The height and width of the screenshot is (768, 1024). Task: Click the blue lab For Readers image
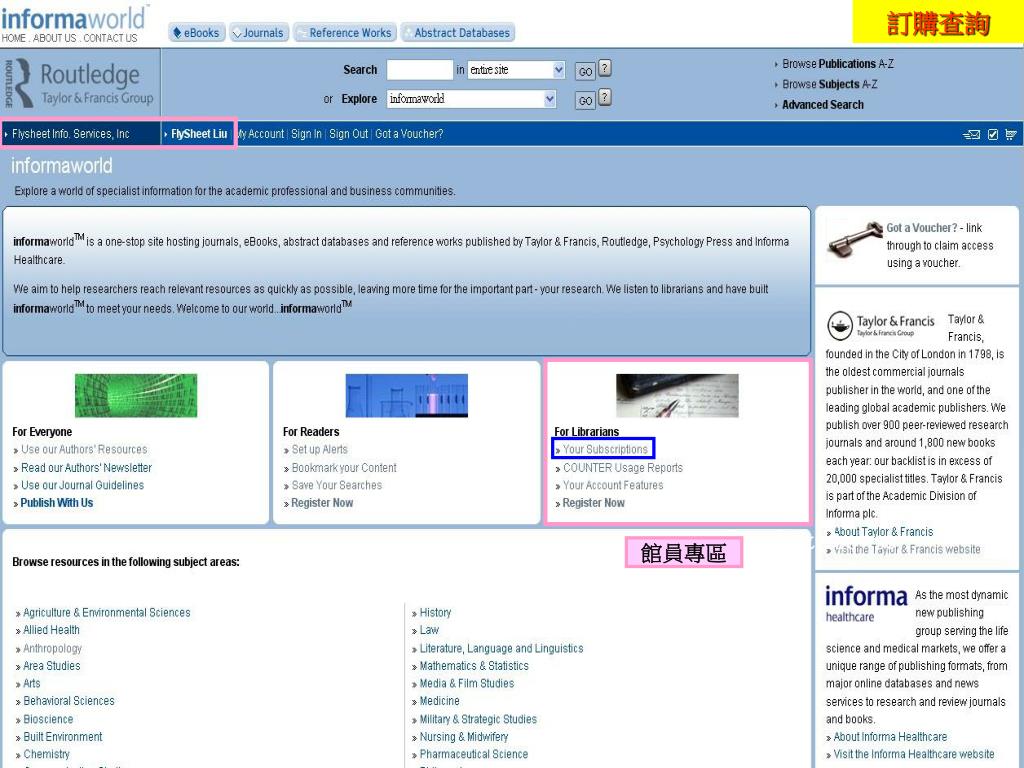(407, 396)
